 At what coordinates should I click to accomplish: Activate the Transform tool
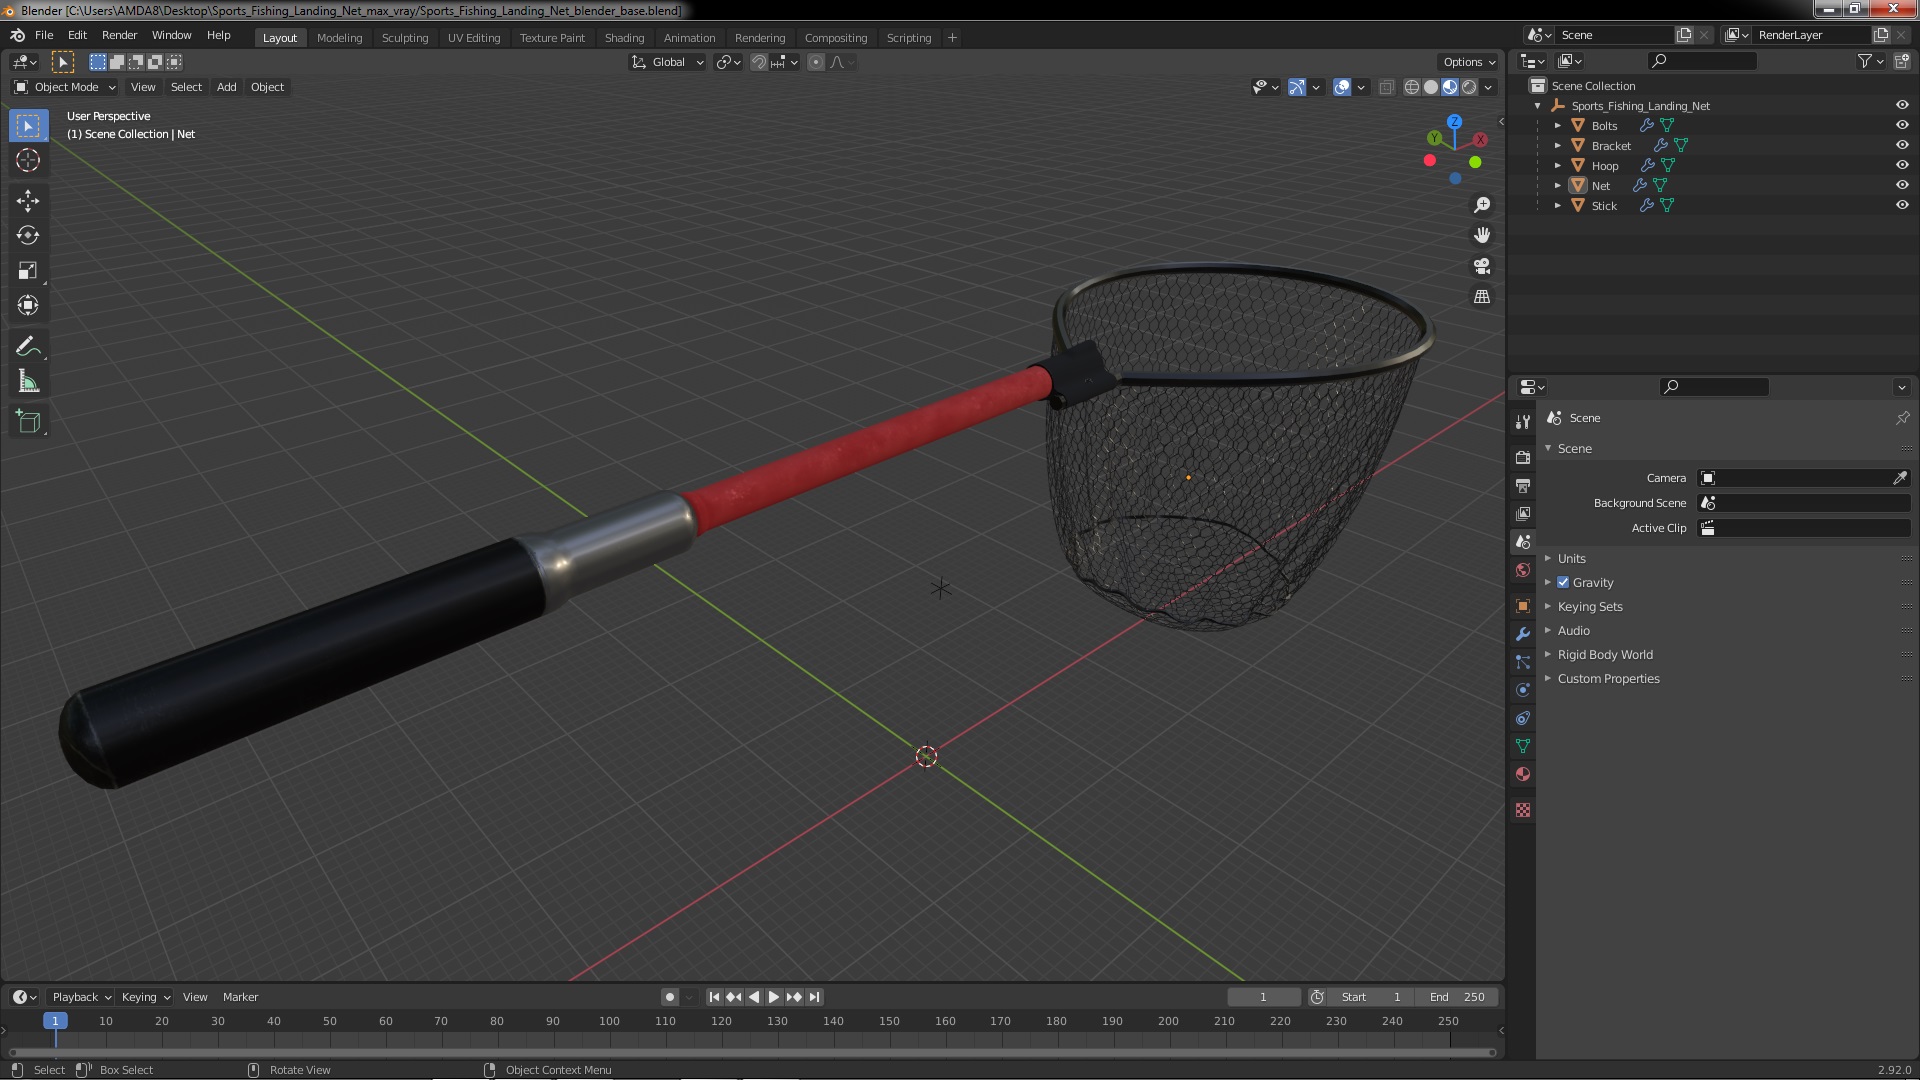28,305
